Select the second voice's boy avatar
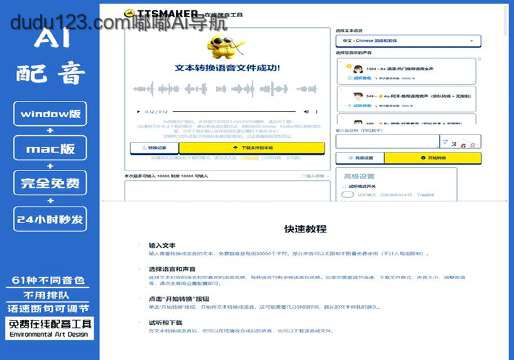Image resolution: width=514 pixels, height=360 pixels. point(358,96)
